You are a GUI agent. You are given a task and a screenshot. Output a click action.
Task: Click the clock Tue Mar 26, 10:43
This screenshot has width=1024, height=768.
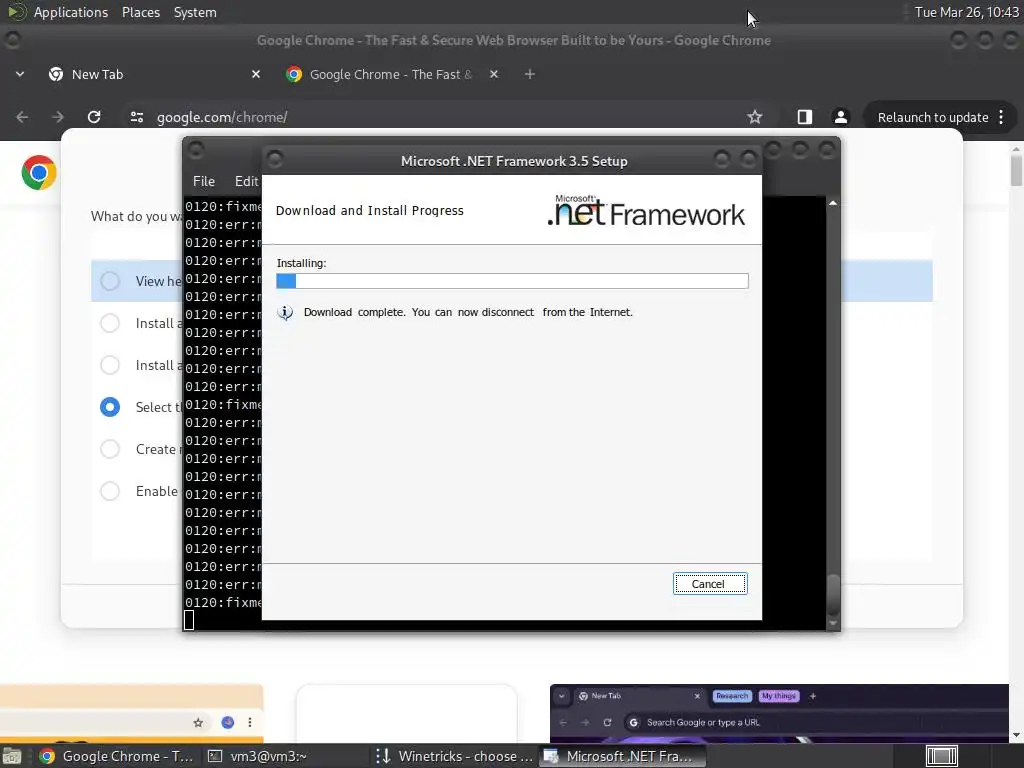[967, 12]
